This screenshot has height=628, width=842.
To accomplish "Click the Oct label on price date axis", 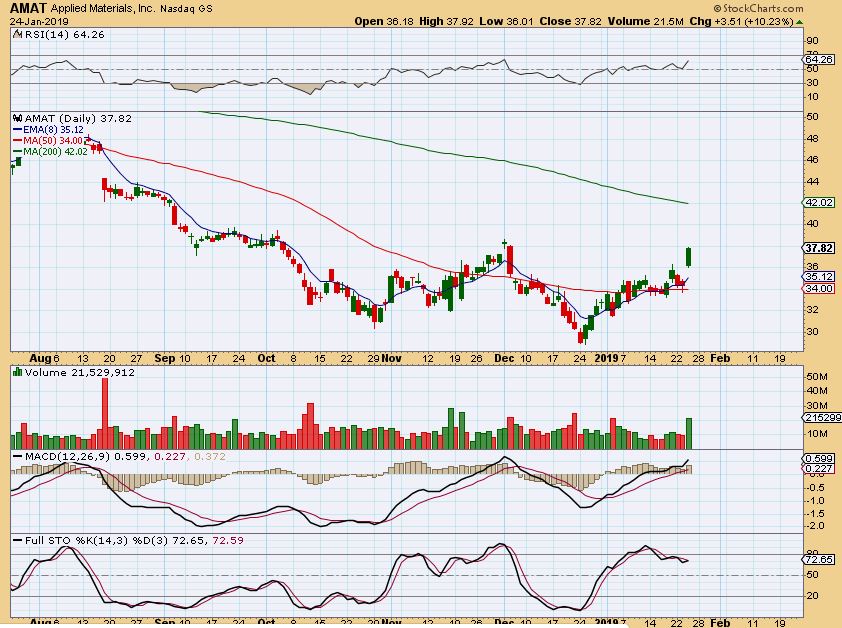I will pyautogui.click(x=266, y=358).
